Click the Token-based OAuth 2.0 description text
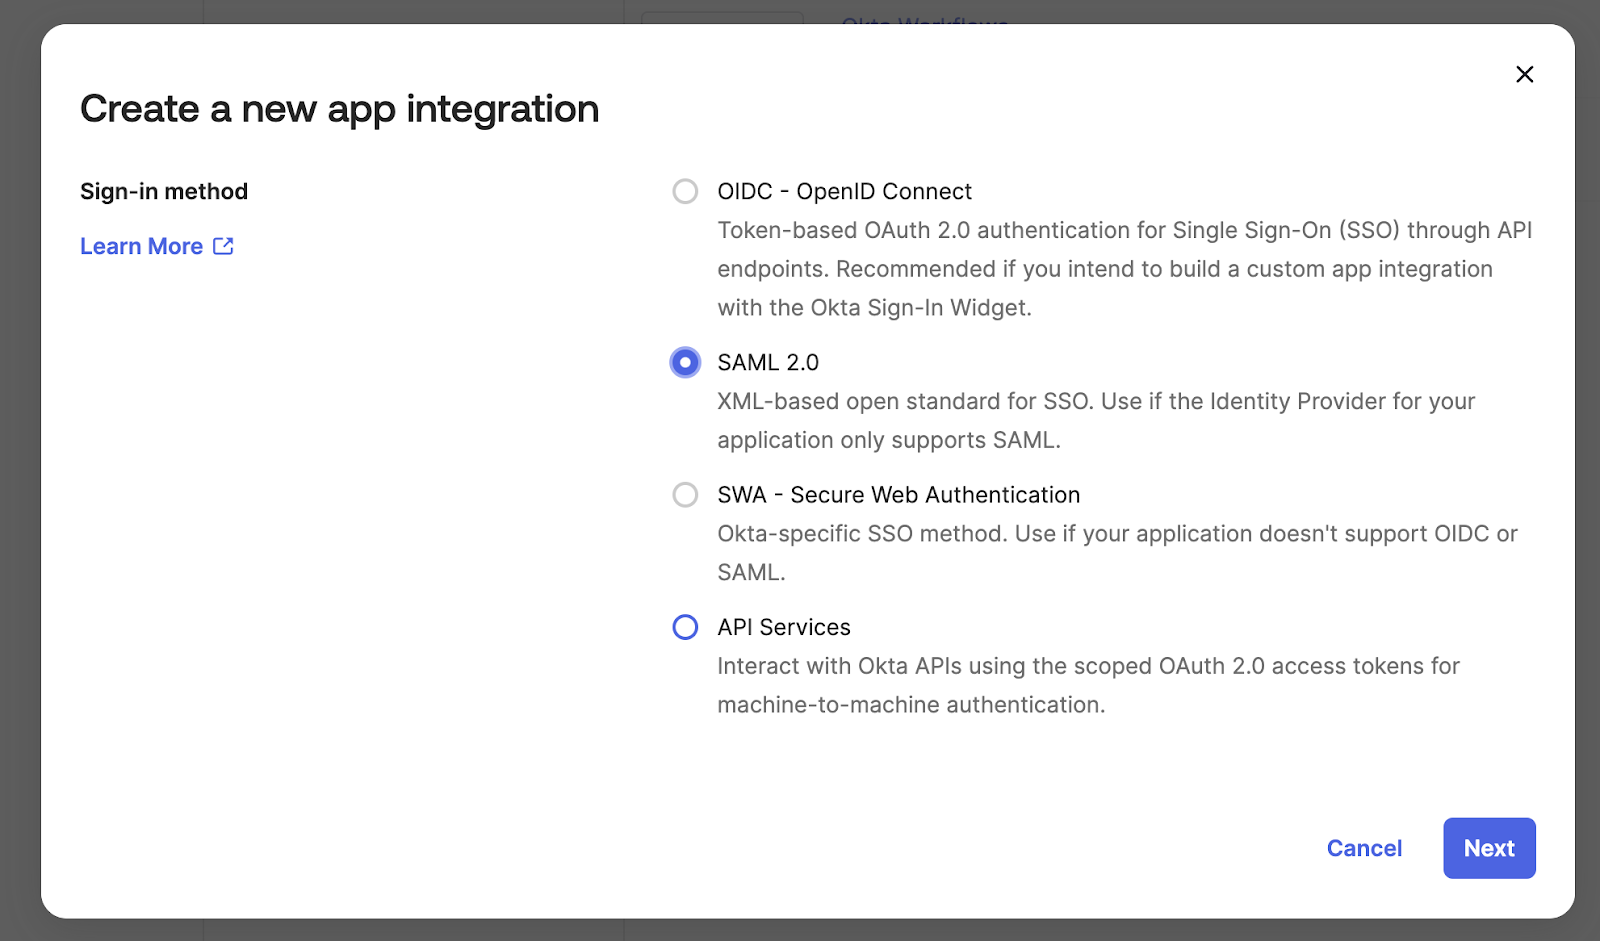This screenshot has height=941, width=1600. click(x=1125, y=269)
